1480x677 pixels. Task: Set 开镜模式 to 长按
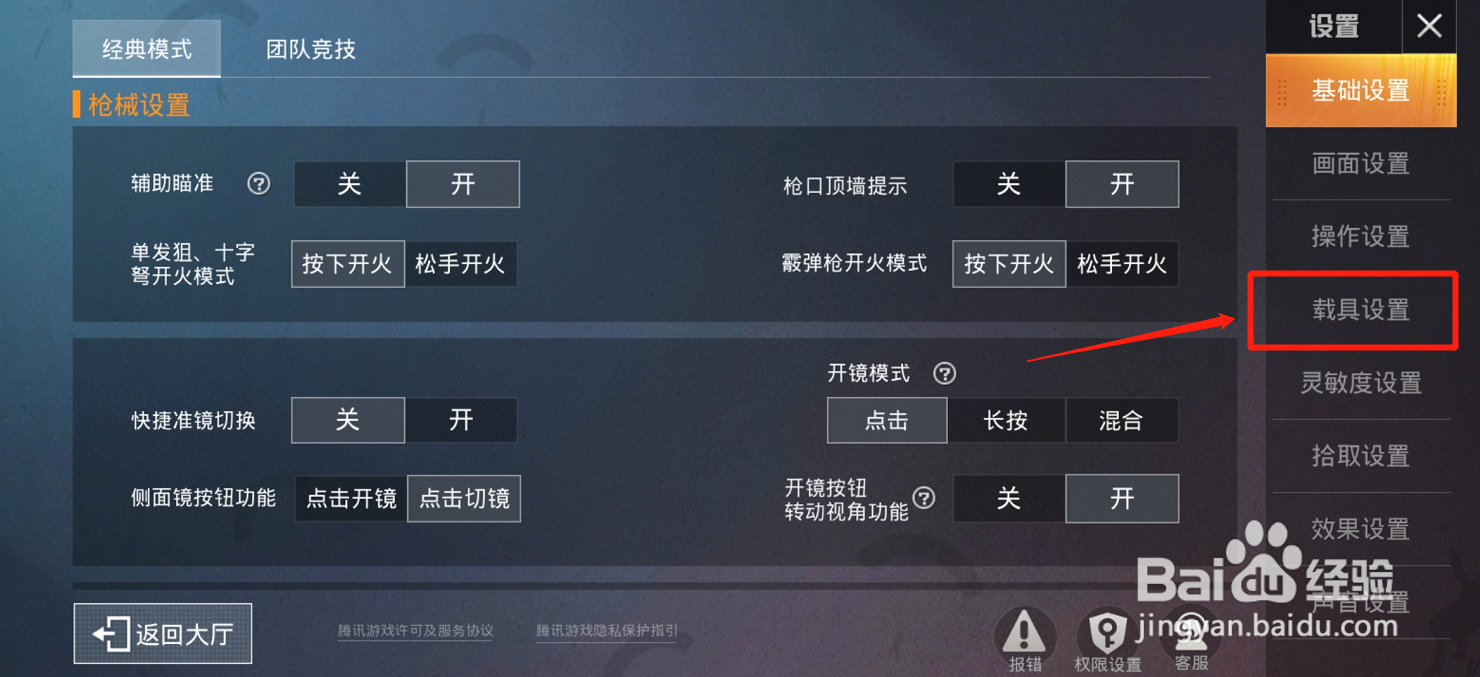point(1006,420)
